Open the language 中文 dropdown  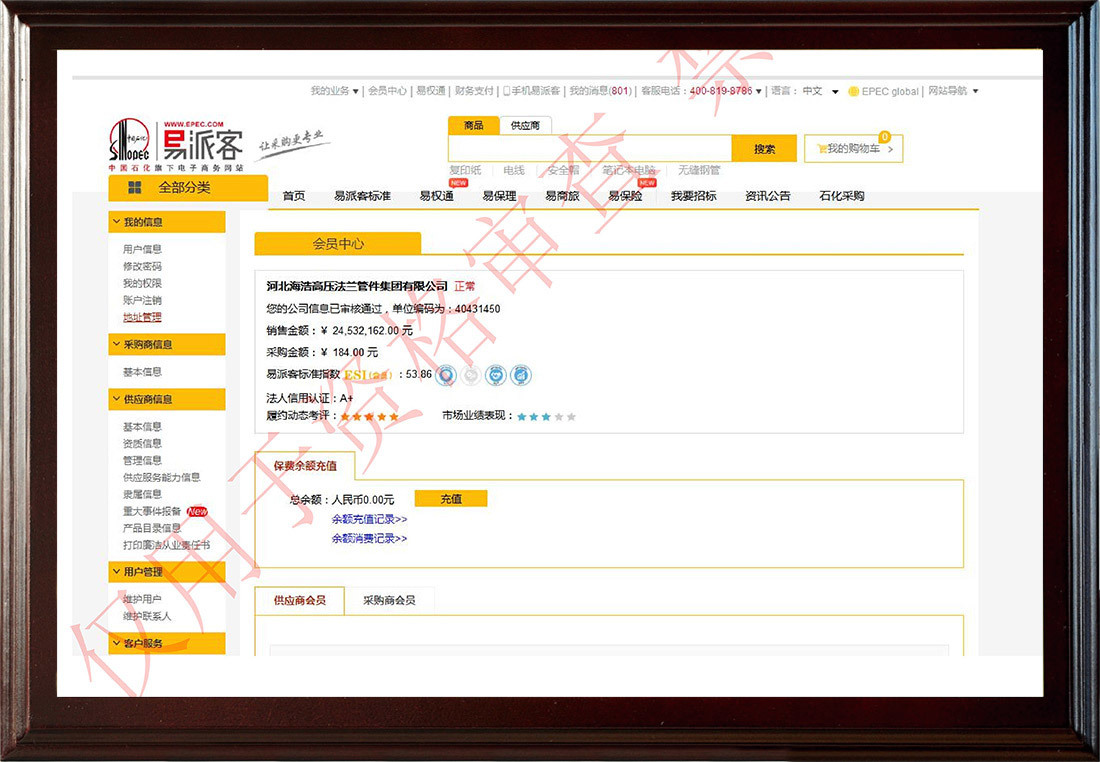click(x=819, y=91)
